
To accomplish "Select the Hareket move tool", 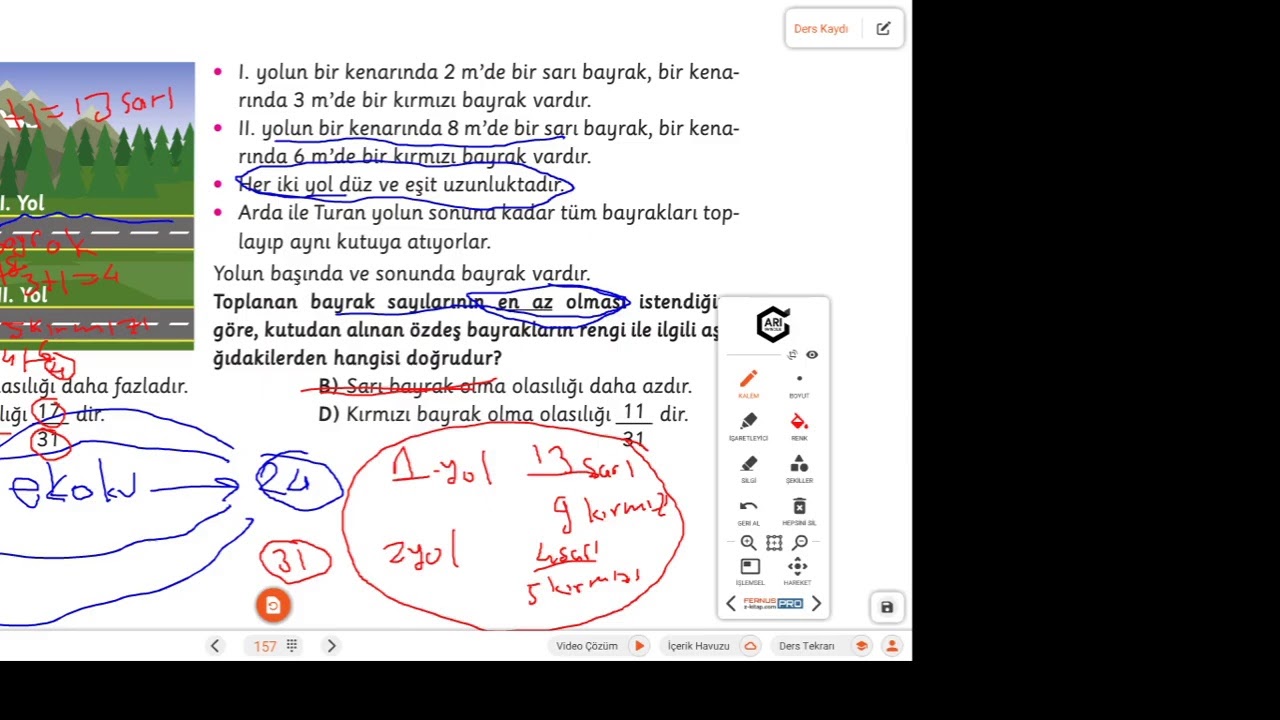I will pyautogui.click(x=797, y=571).
